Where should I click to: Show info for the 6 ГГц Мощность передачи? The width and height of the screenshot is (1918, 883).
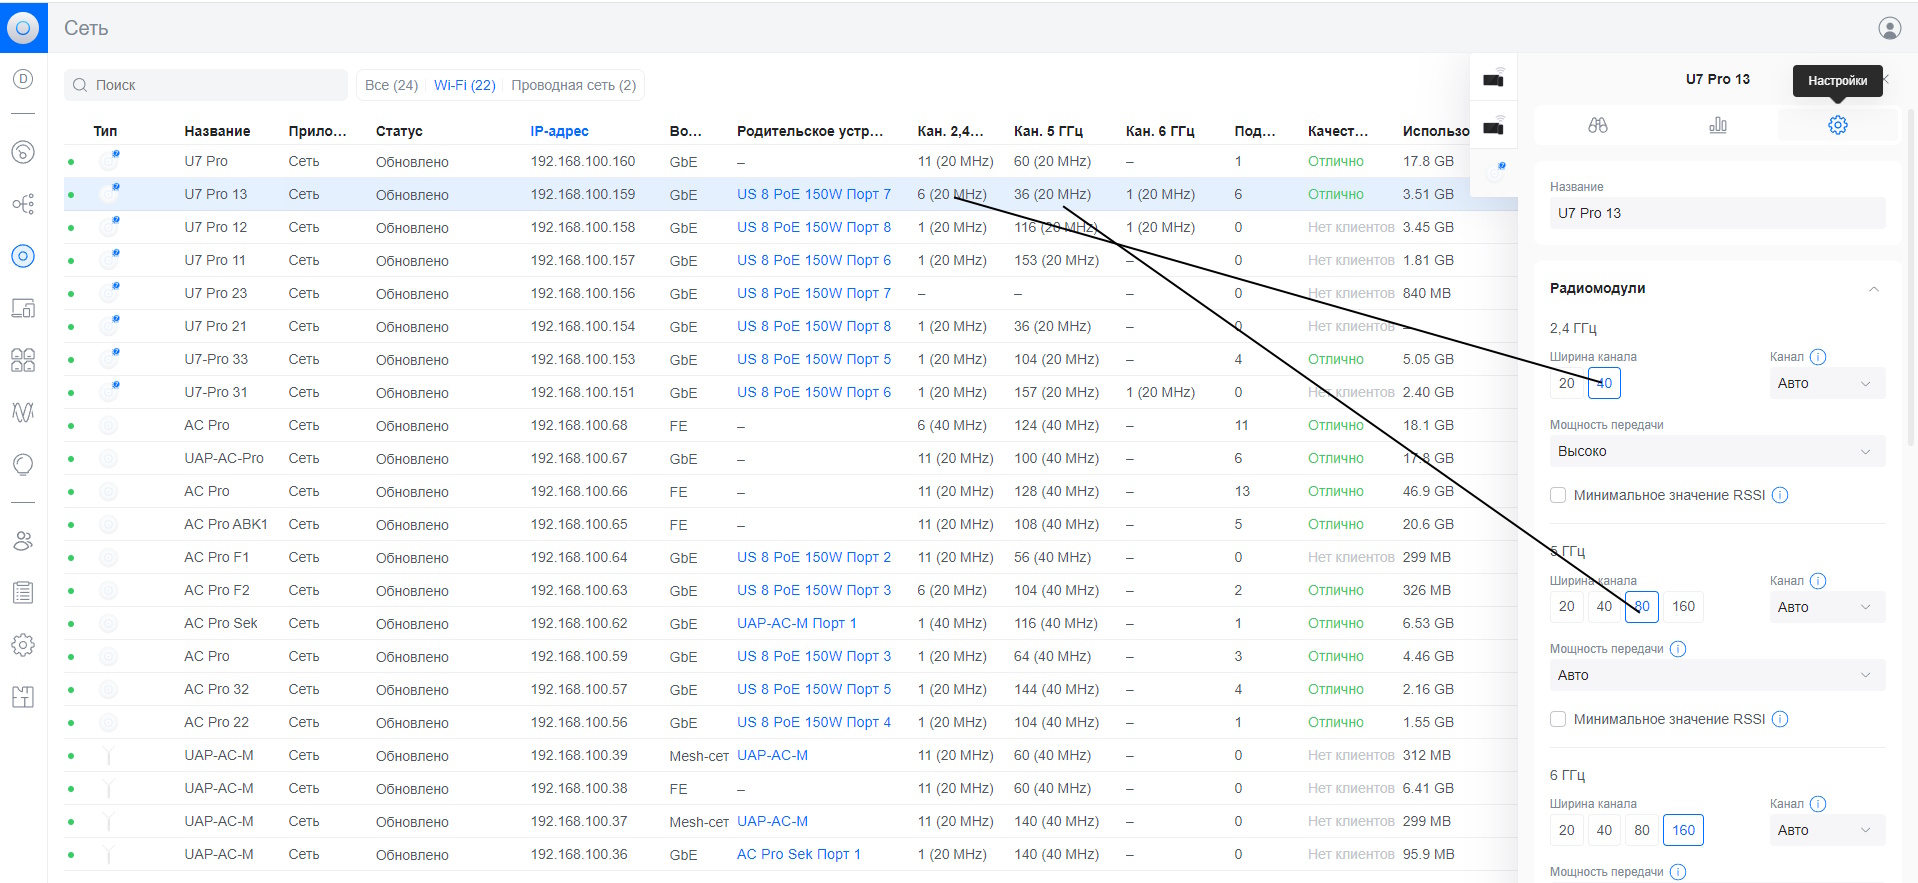tap(1678, 872)
